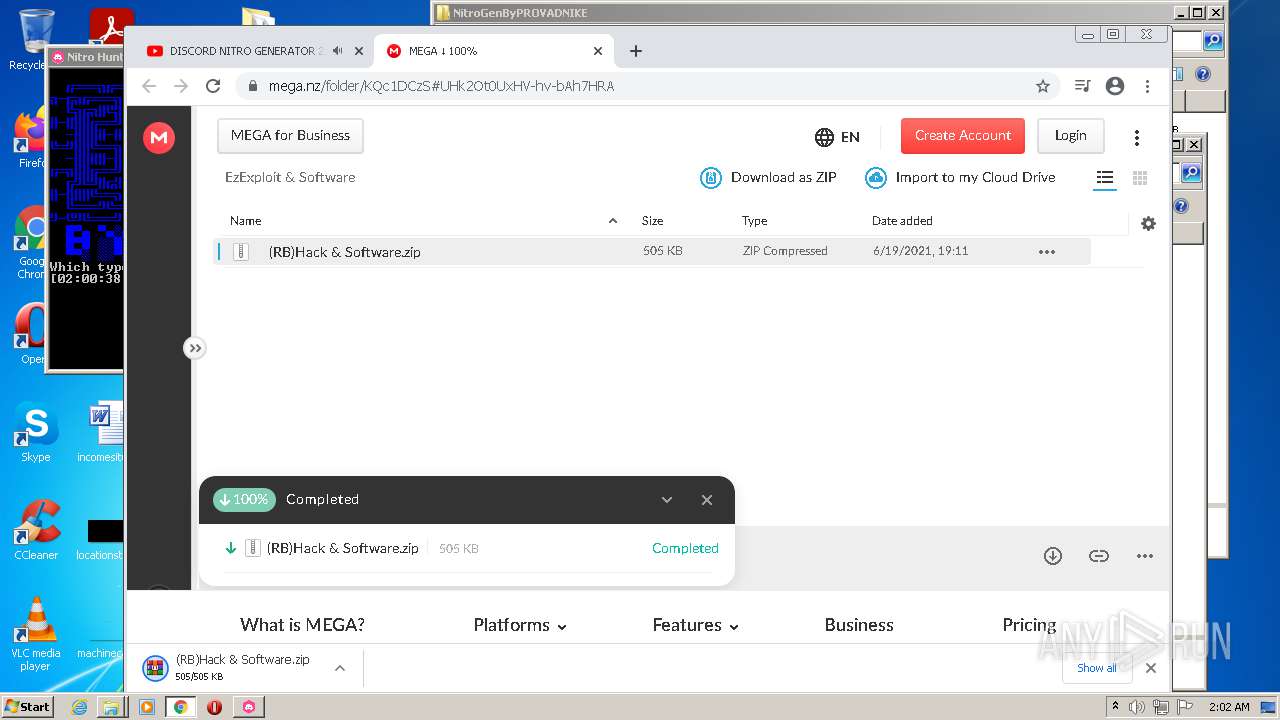Open Chrome three-dot menu

[1147, 86]
